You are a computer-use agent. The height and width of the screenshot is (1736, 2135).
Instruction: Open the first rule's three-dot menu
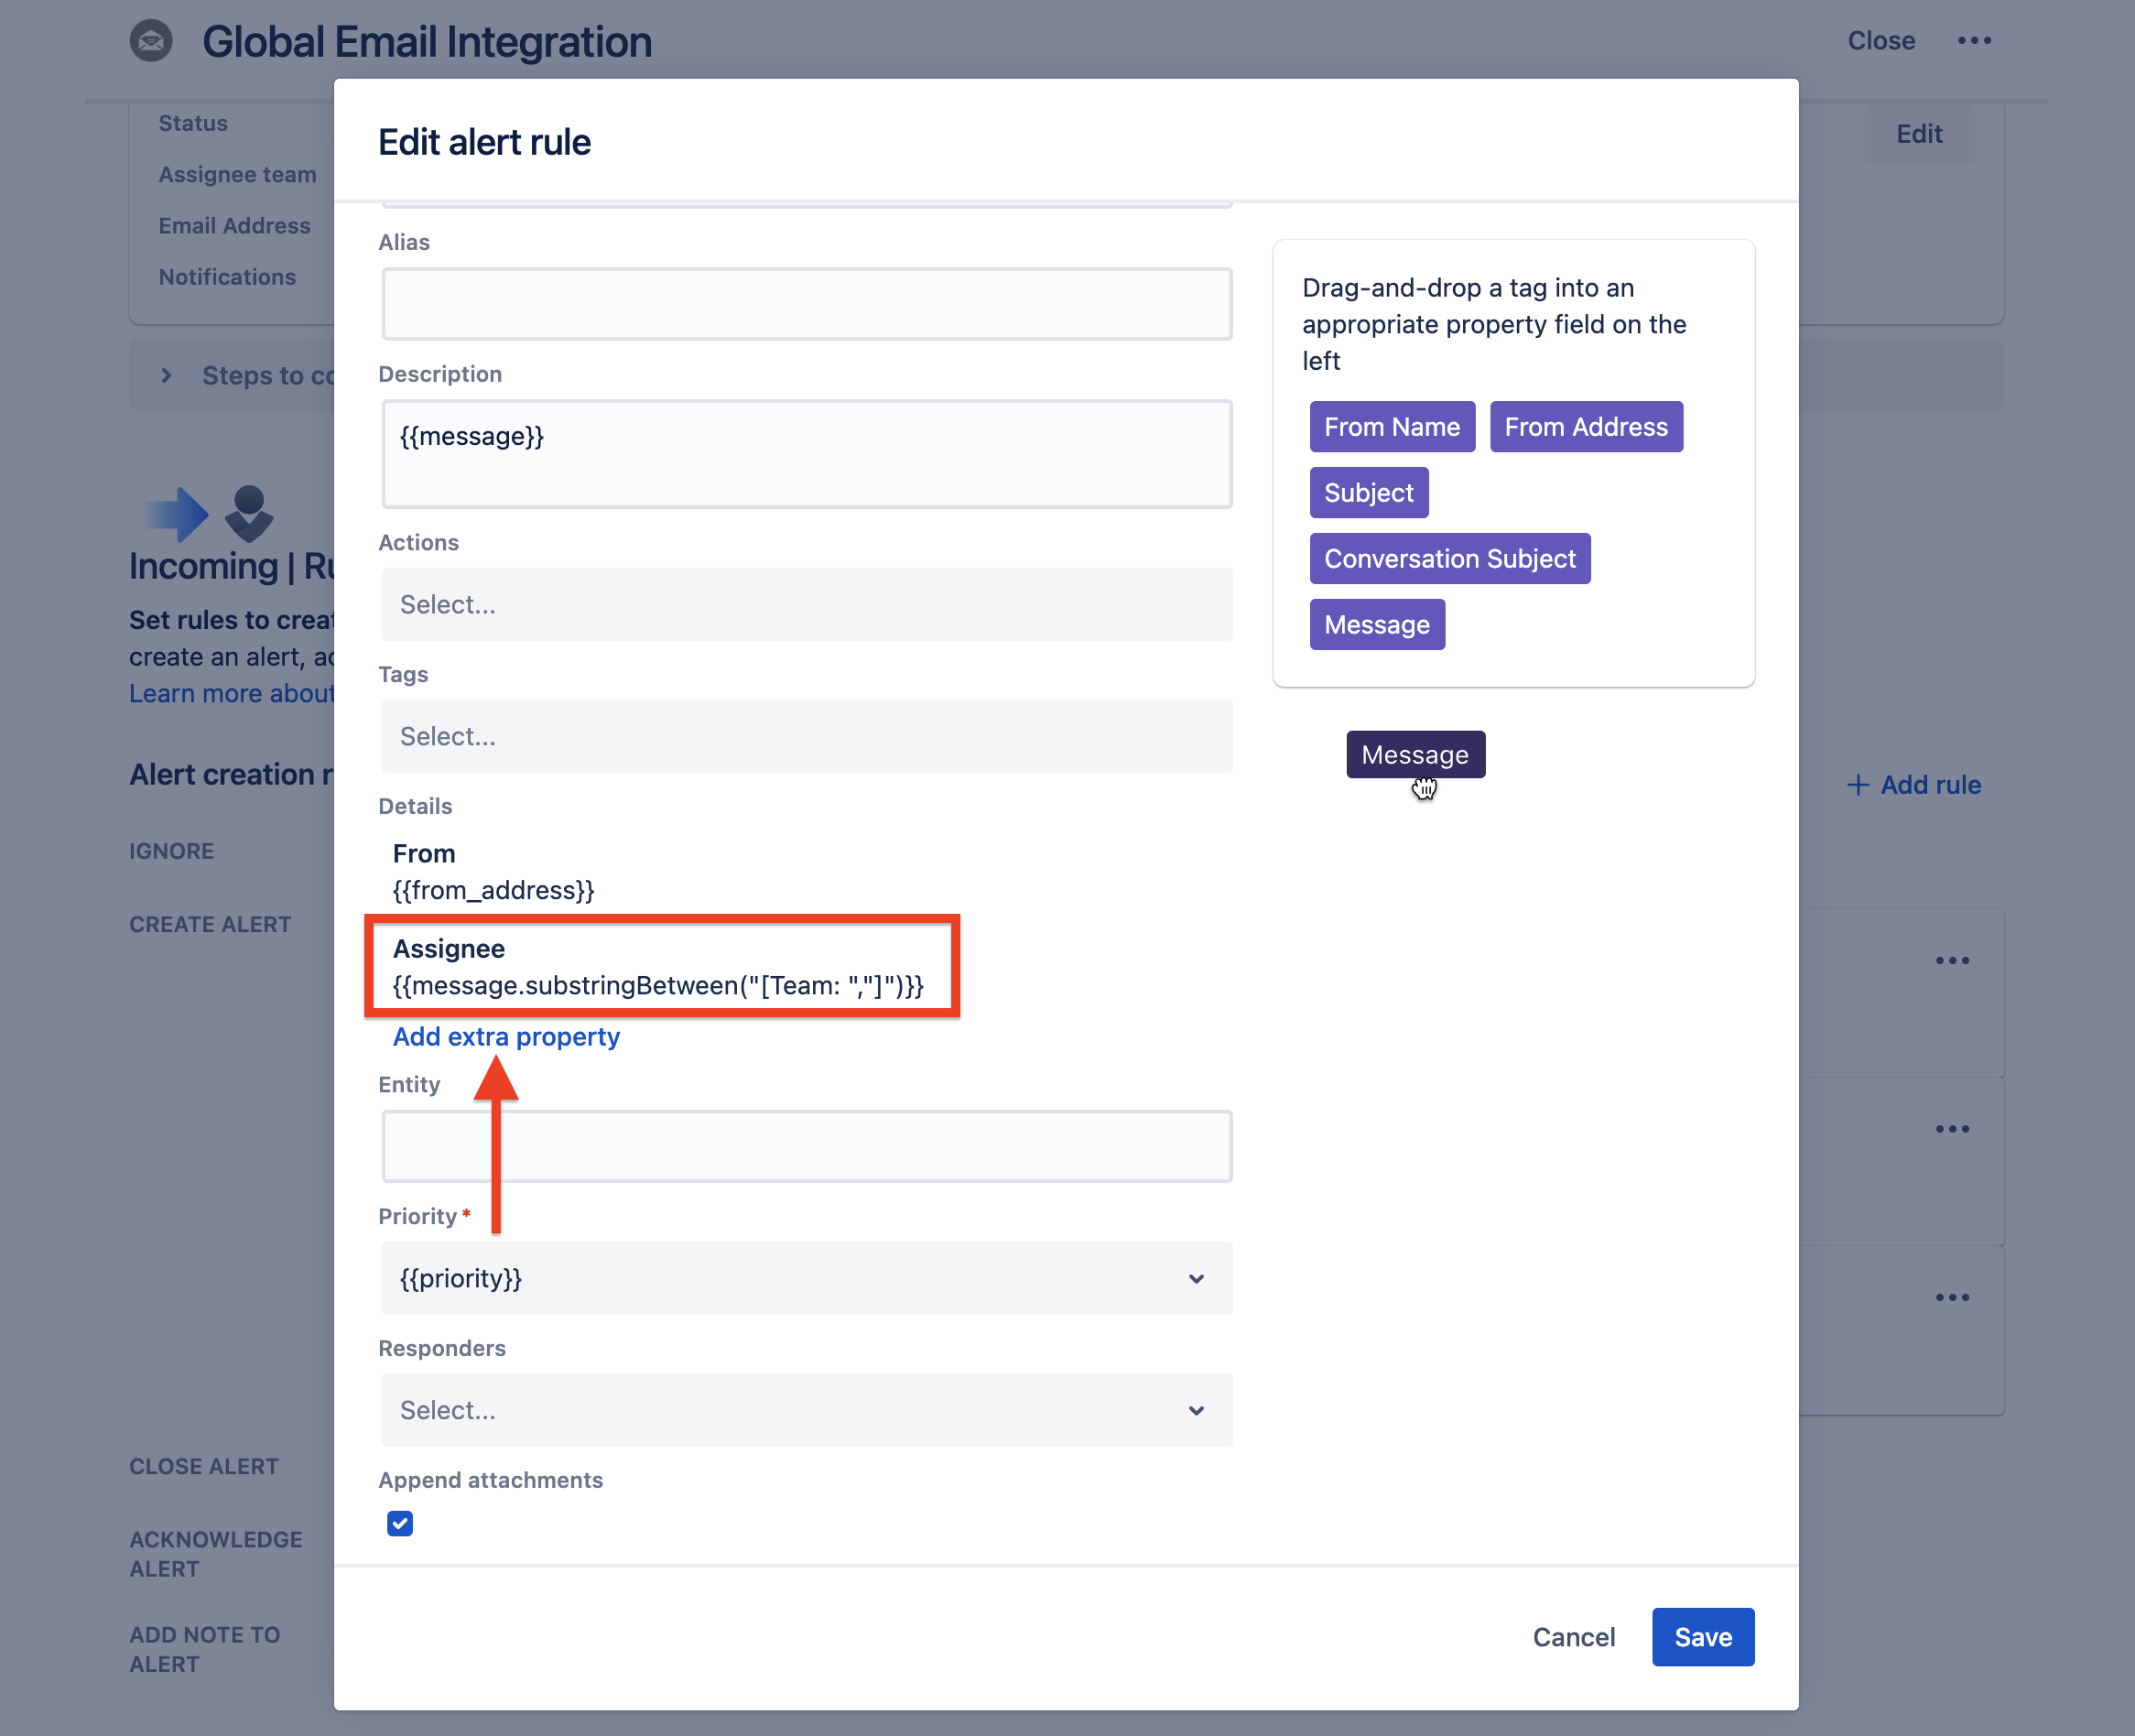1951,960
